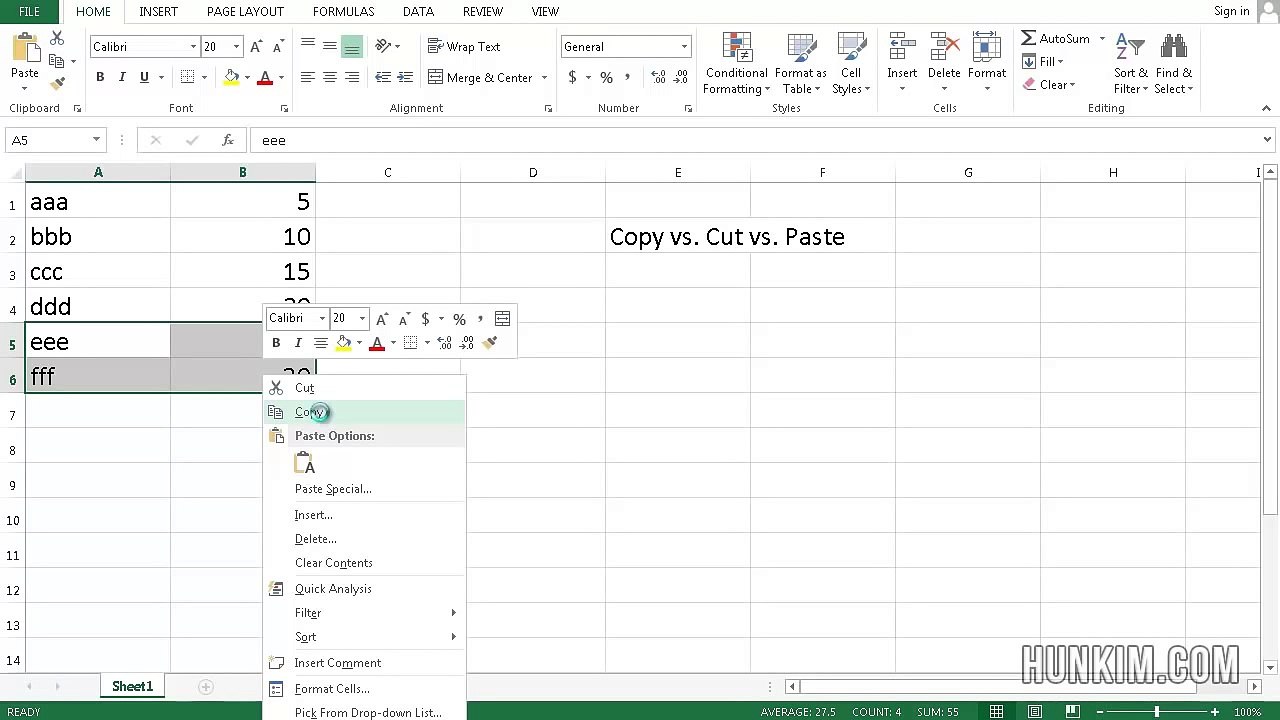
Task: Click the formula bar input showing eee
Action: click(755, 140)
